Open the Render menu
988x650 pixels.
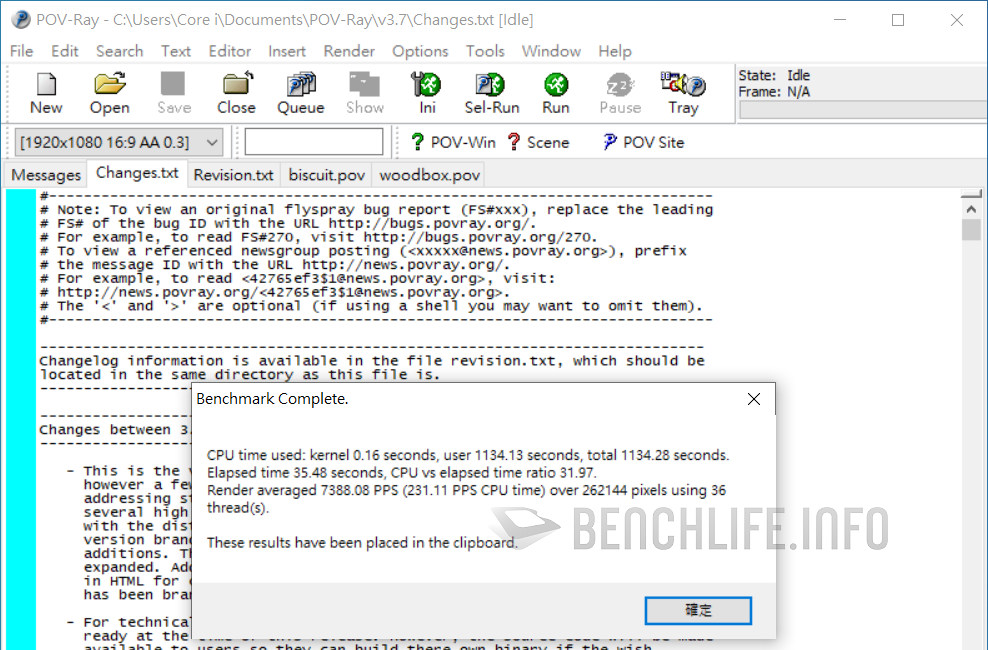coord(349,51)
